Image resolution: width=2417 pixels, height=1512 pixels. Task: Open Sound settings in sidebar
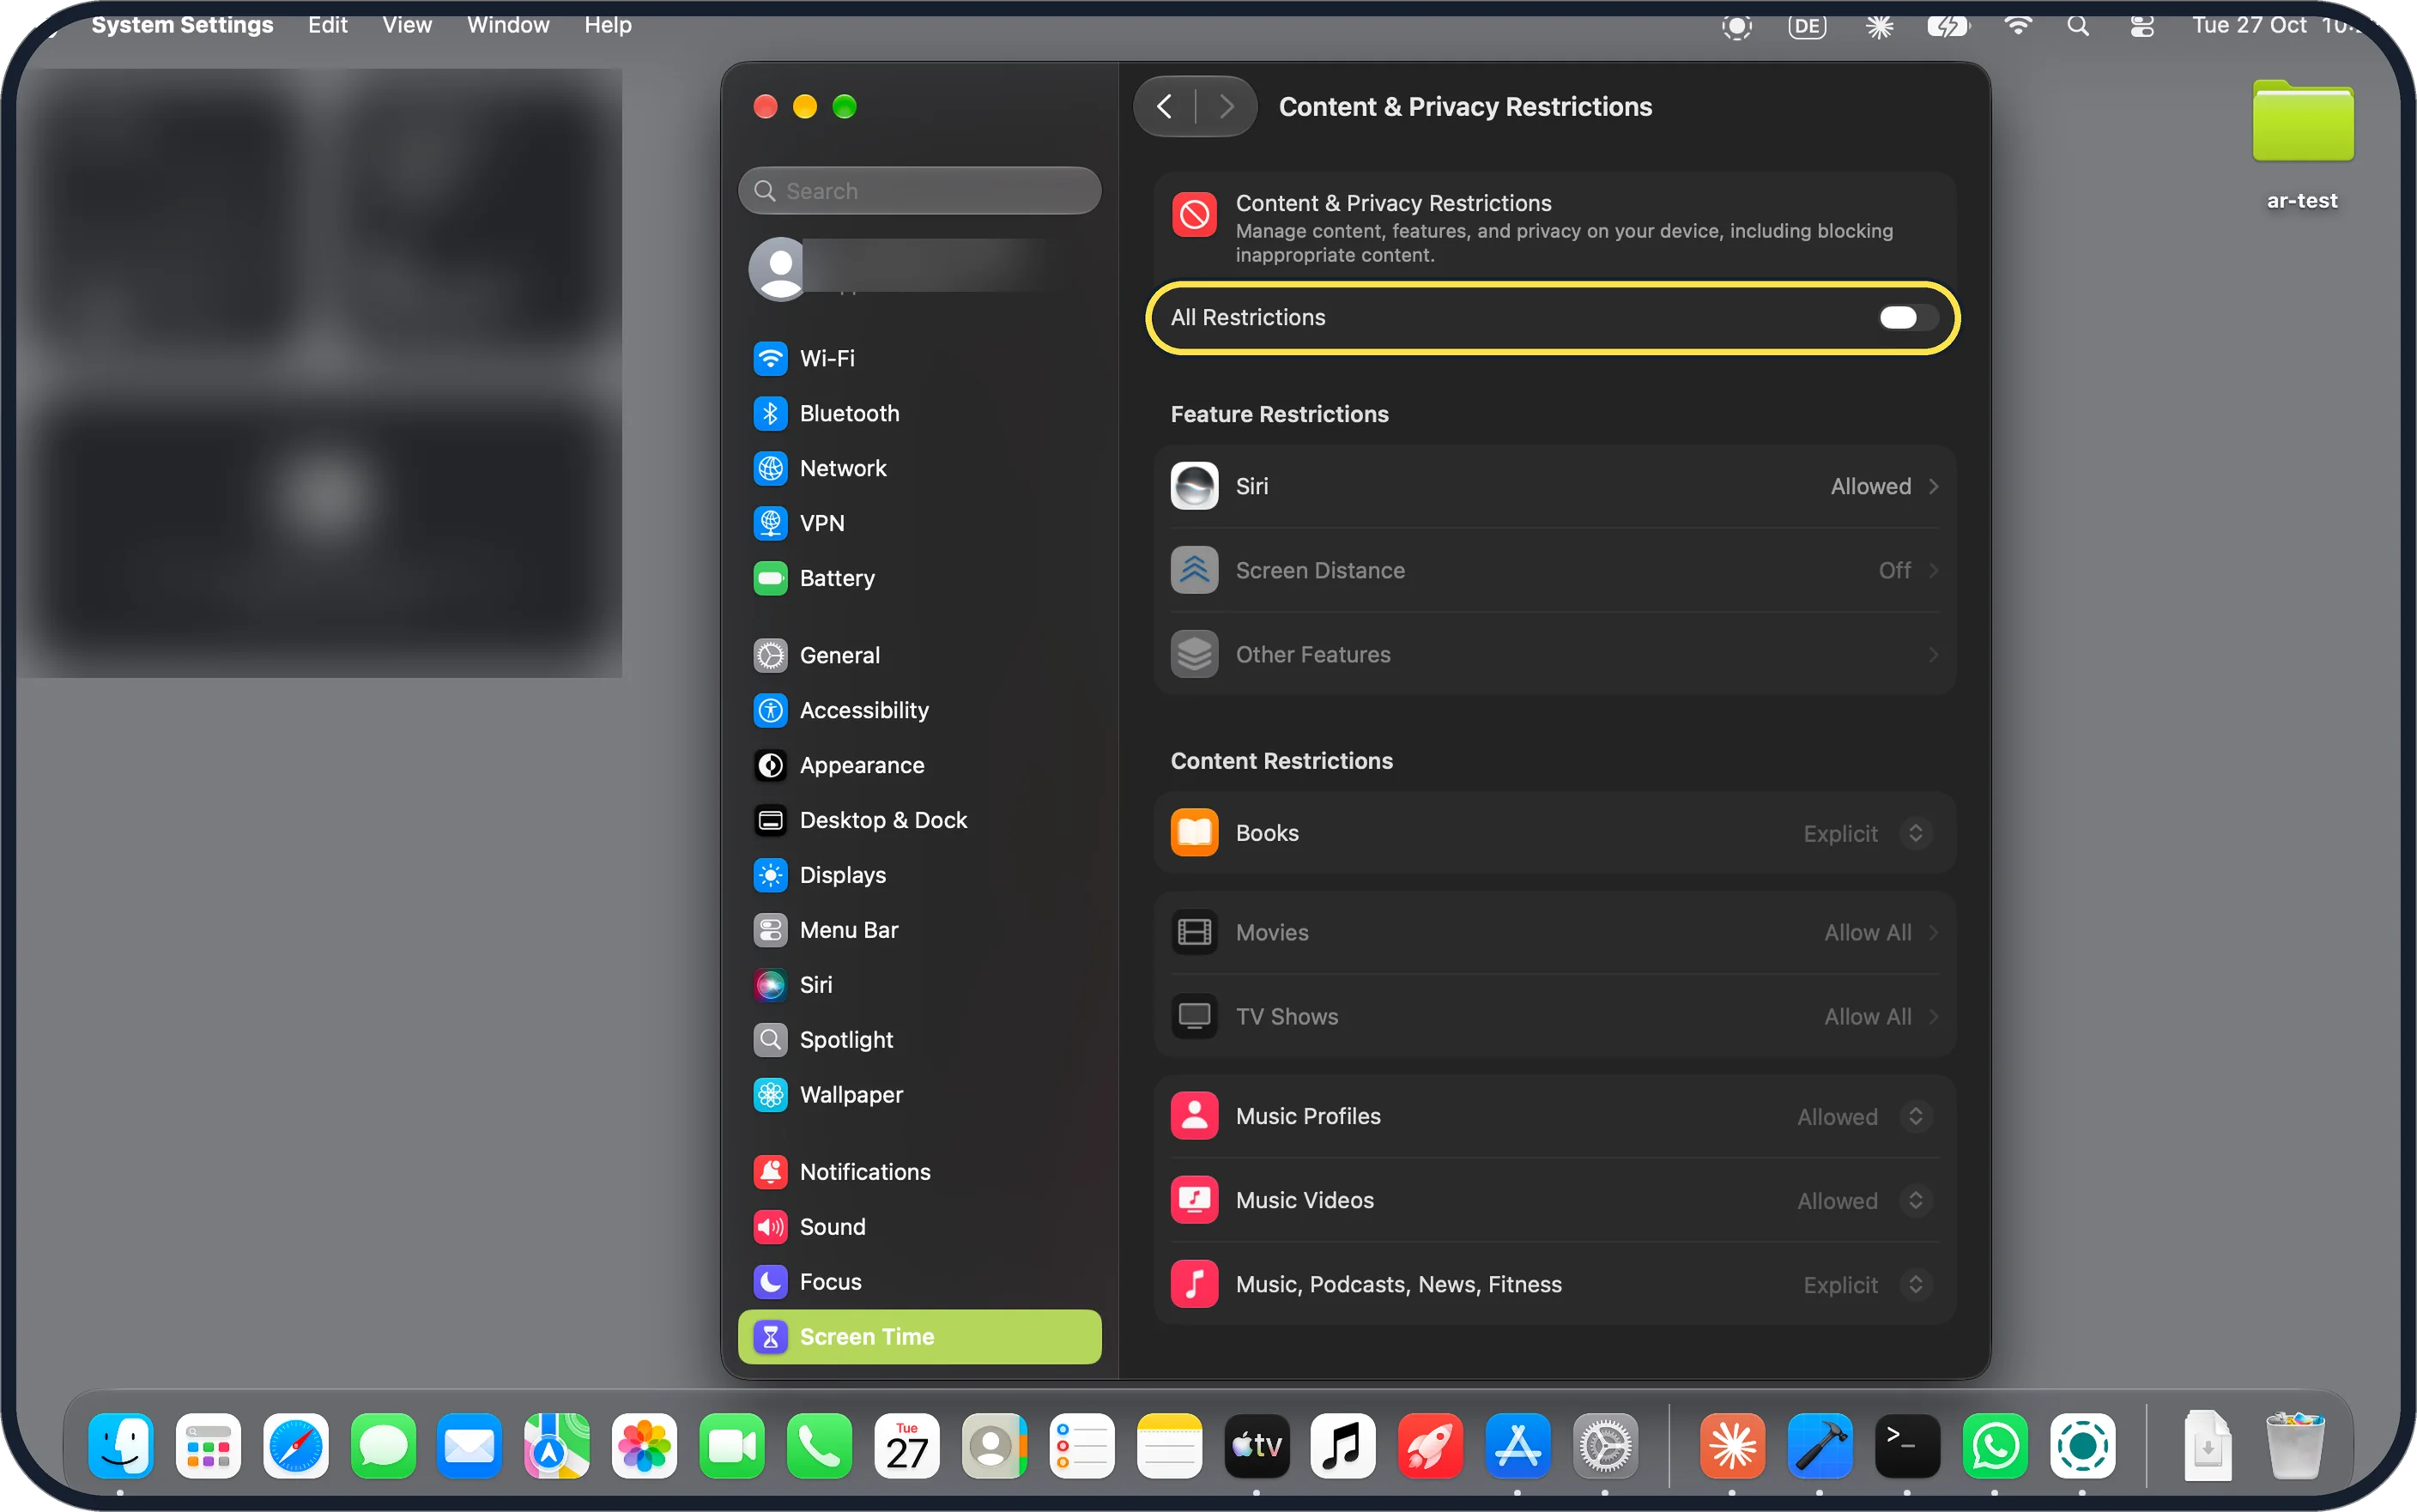pos(919,1227)
